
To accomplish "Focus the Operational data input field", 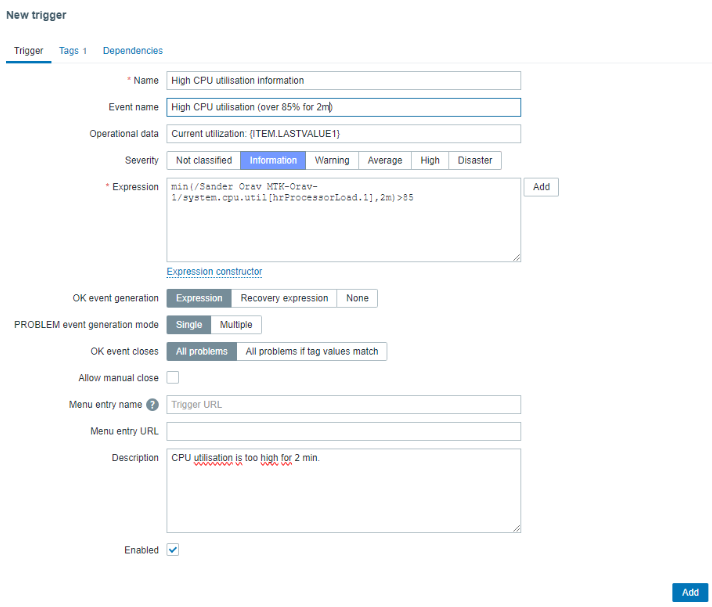I will (x=343, y=134).
